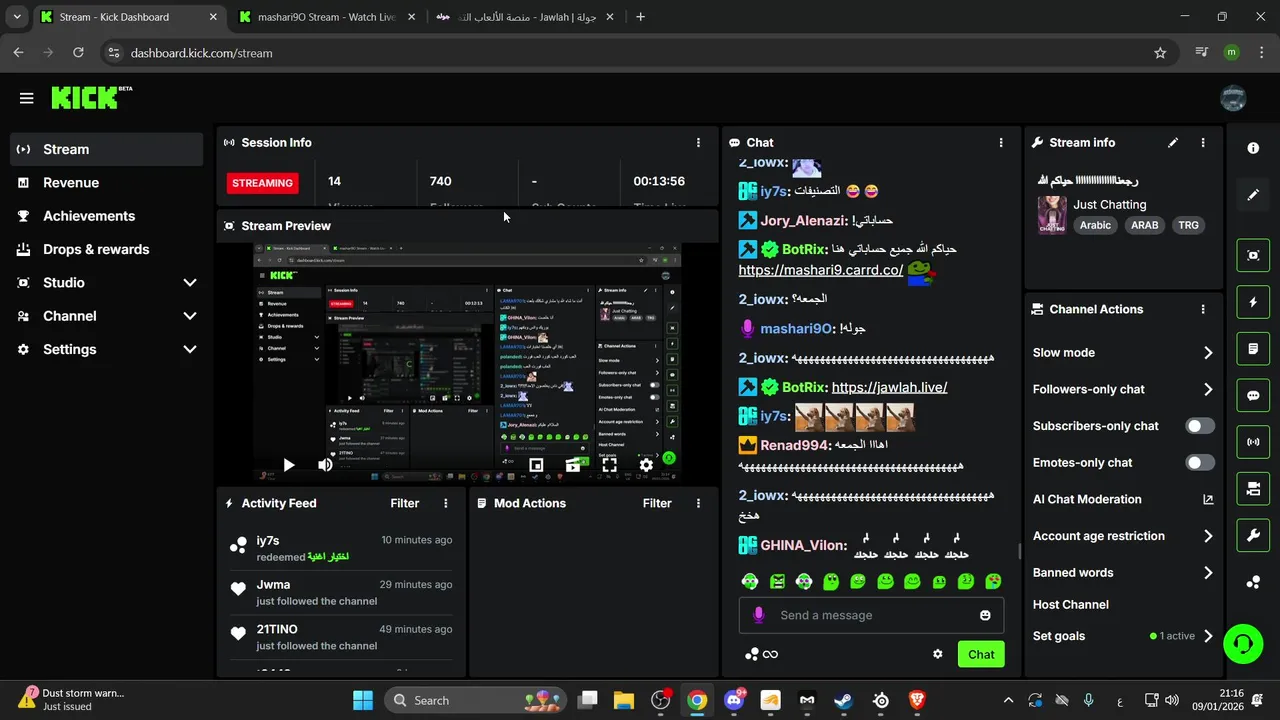Open Stream info panel three-dot menu
1280x720 pixels.
1203,143
